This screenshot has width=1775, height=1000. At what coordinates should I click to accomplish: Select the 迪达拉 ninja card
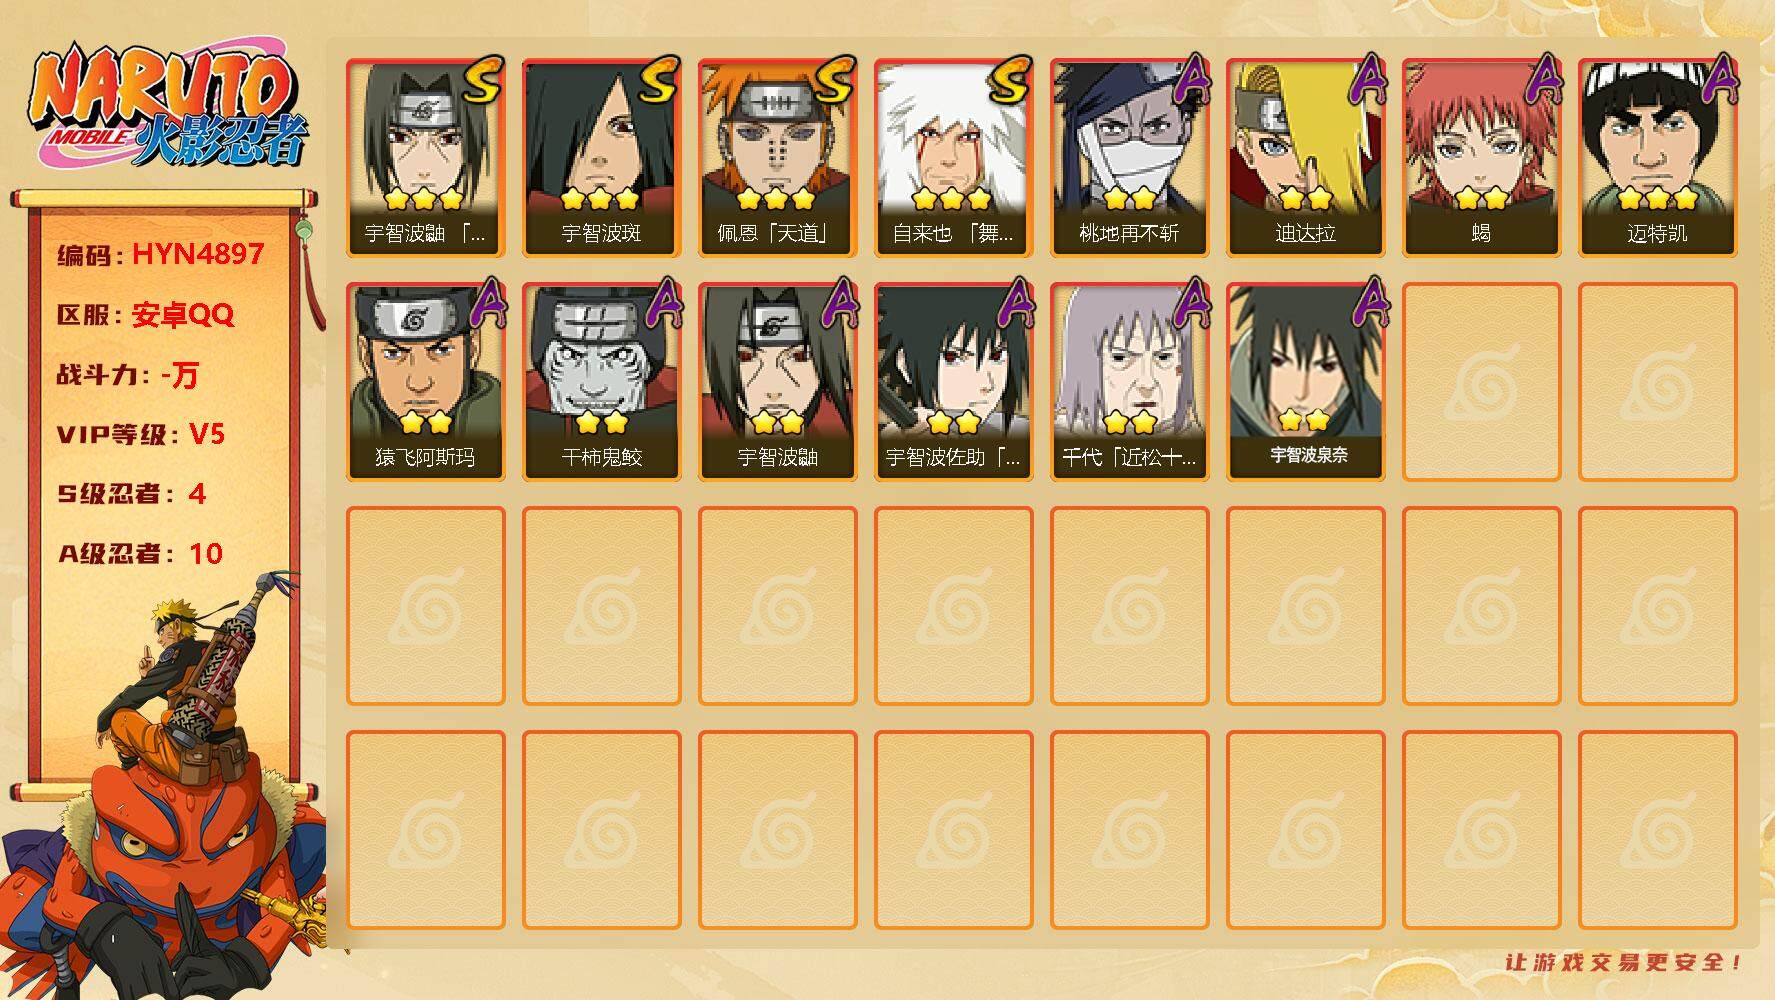(x=1305, y=158)
